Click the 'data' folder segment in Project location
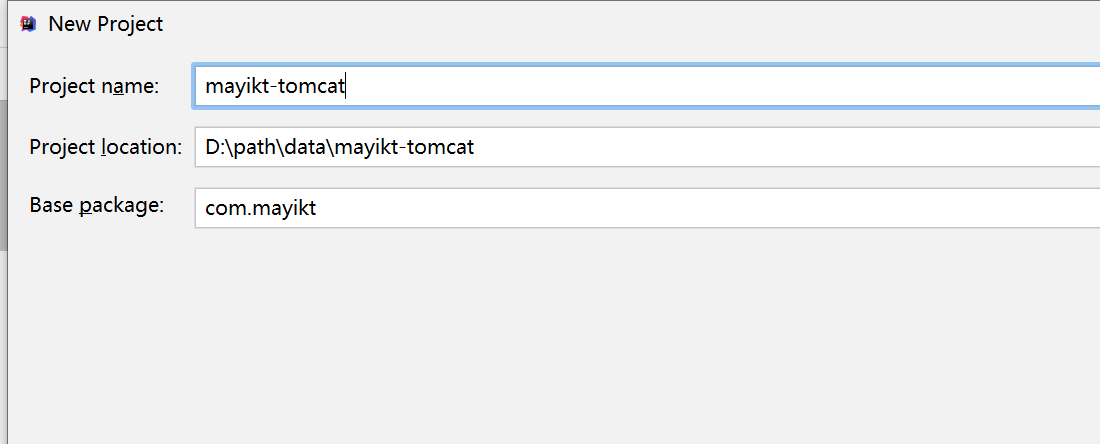The height and width of the screenshot is (444, 1100). tap(307, 148)
